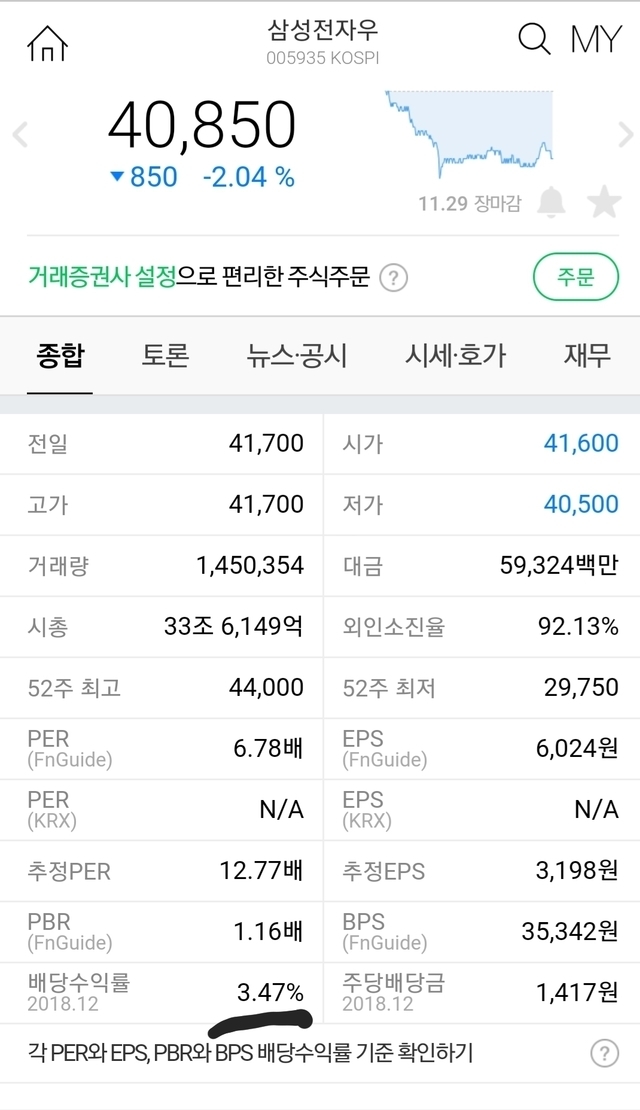Screen dimensions: 640x1110
Task: Go to the home screen icon
Action: [x=47, y=41]
